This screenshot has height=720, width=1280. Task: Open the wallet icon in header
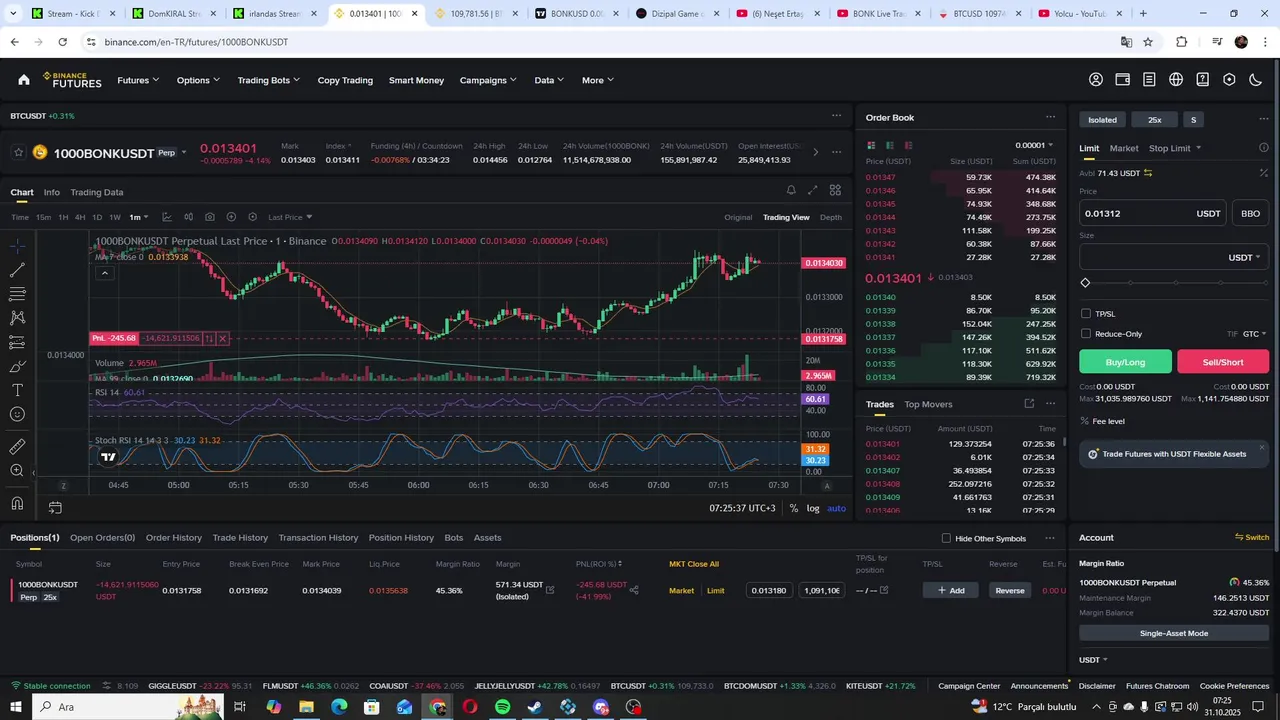pyautogui.click(x=1123, y=80)
